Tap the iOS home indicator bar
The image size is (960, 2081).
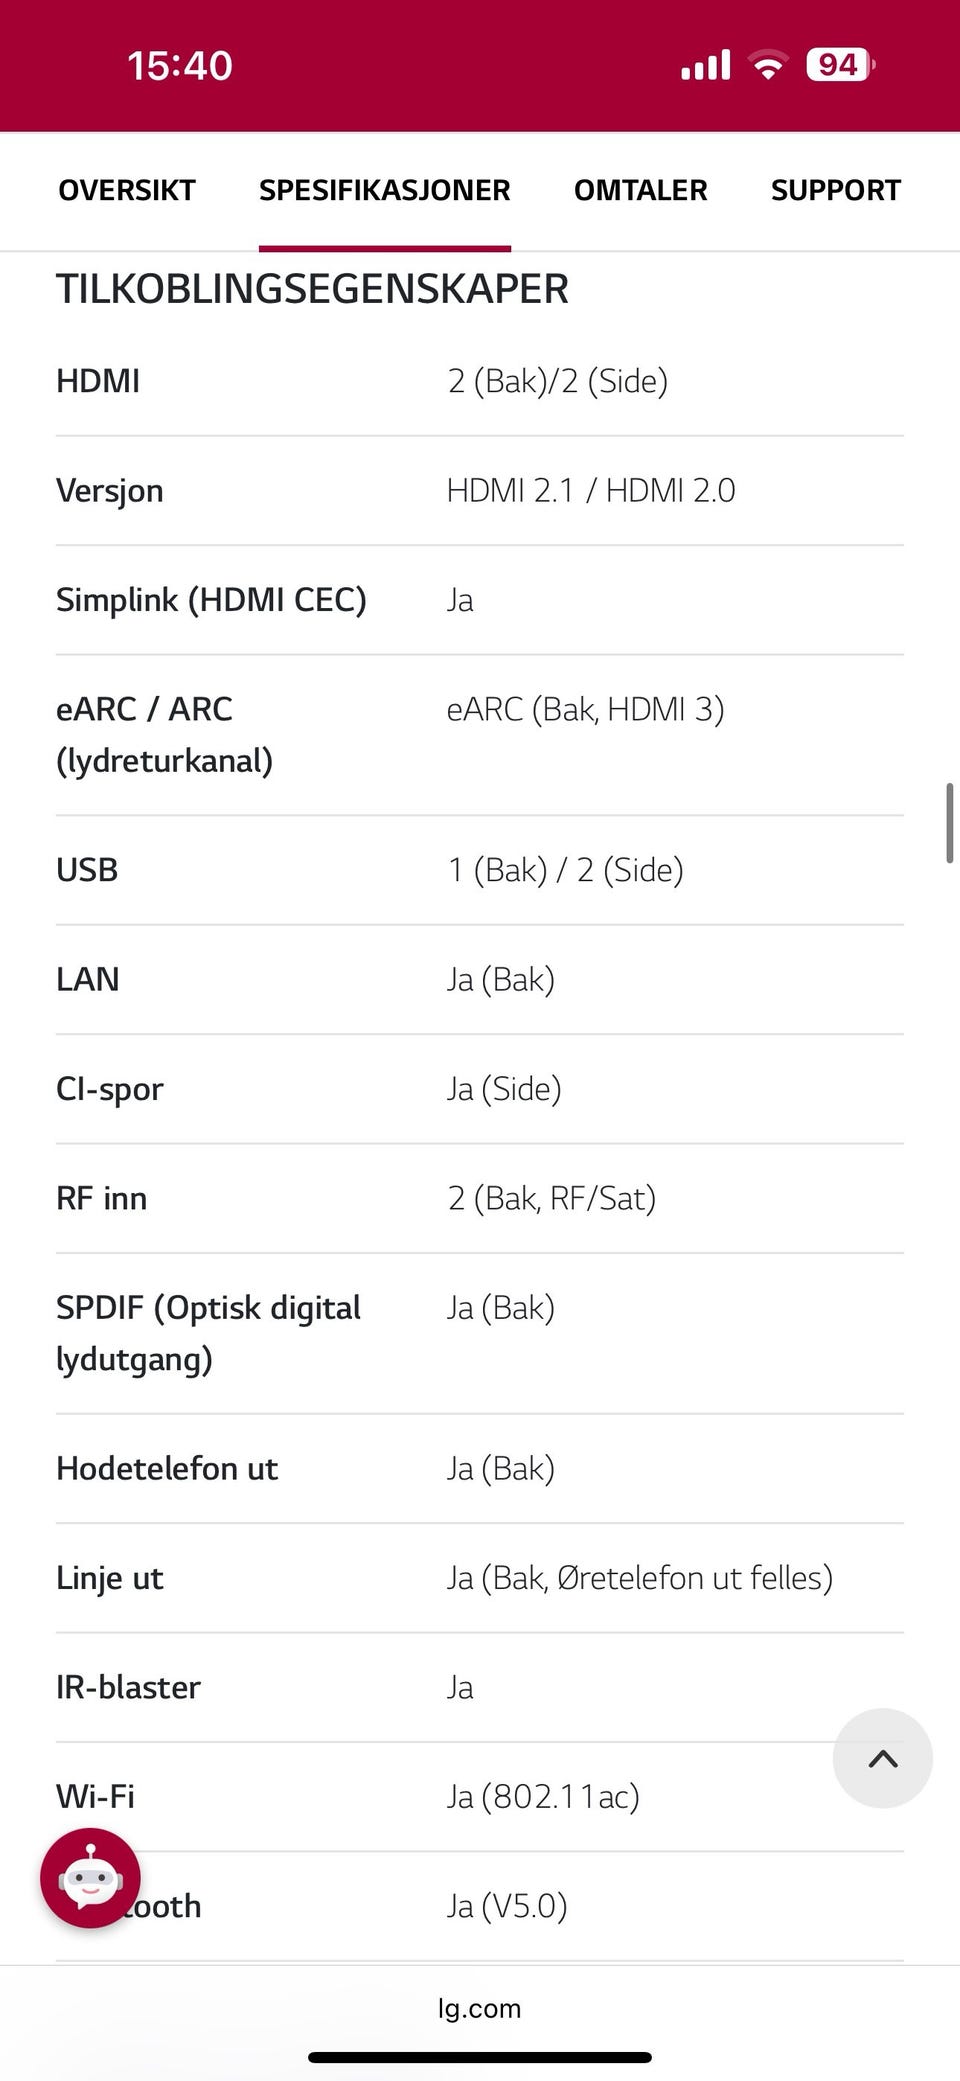coord(480,2057)
